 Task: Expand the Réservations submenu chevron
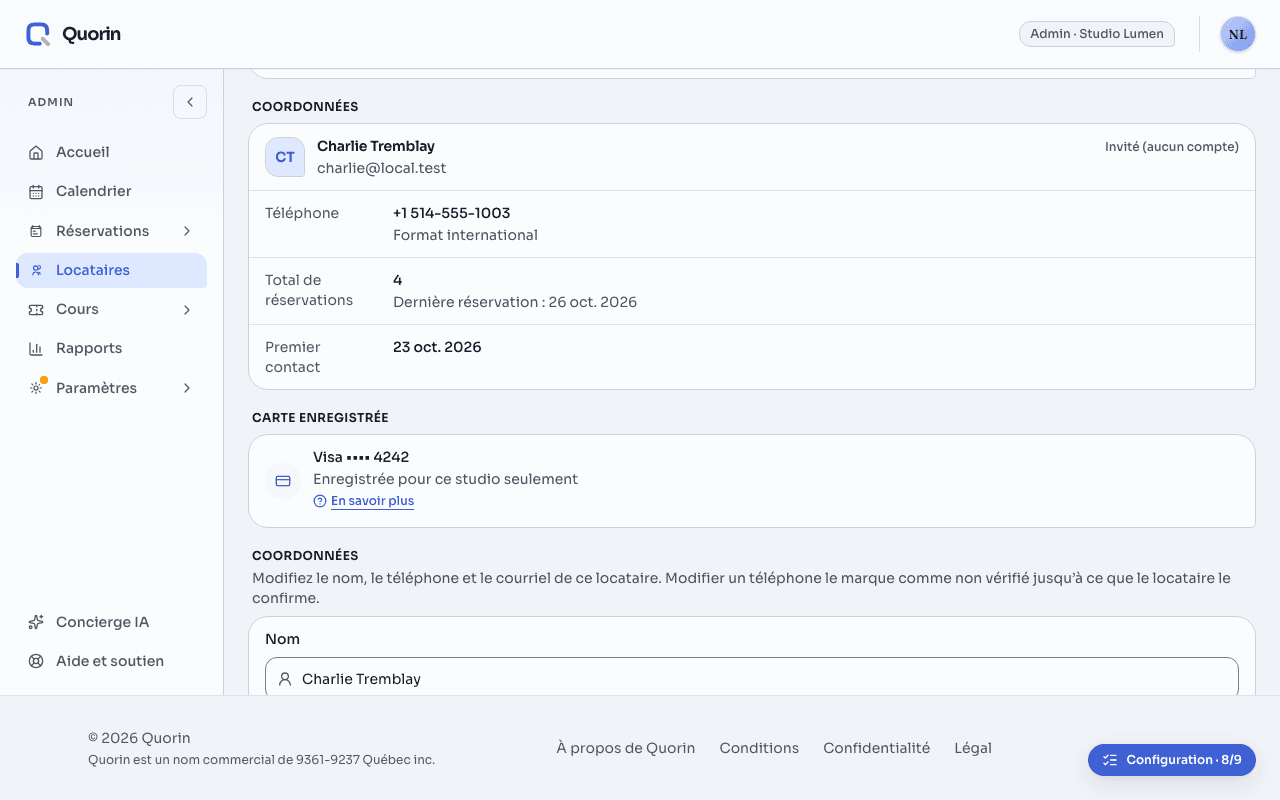pyautogui.click(x=187, y=231)
